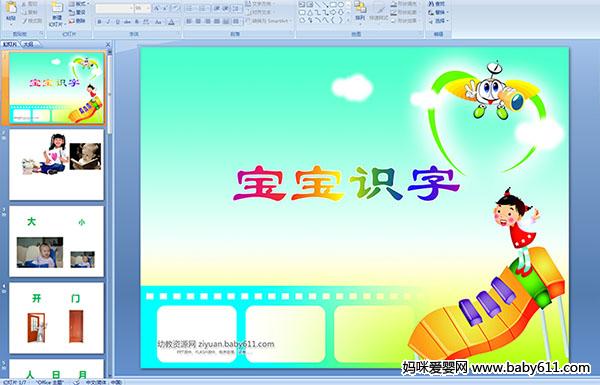Click the Reset slide (重设) icon

(x=72, y=12)
